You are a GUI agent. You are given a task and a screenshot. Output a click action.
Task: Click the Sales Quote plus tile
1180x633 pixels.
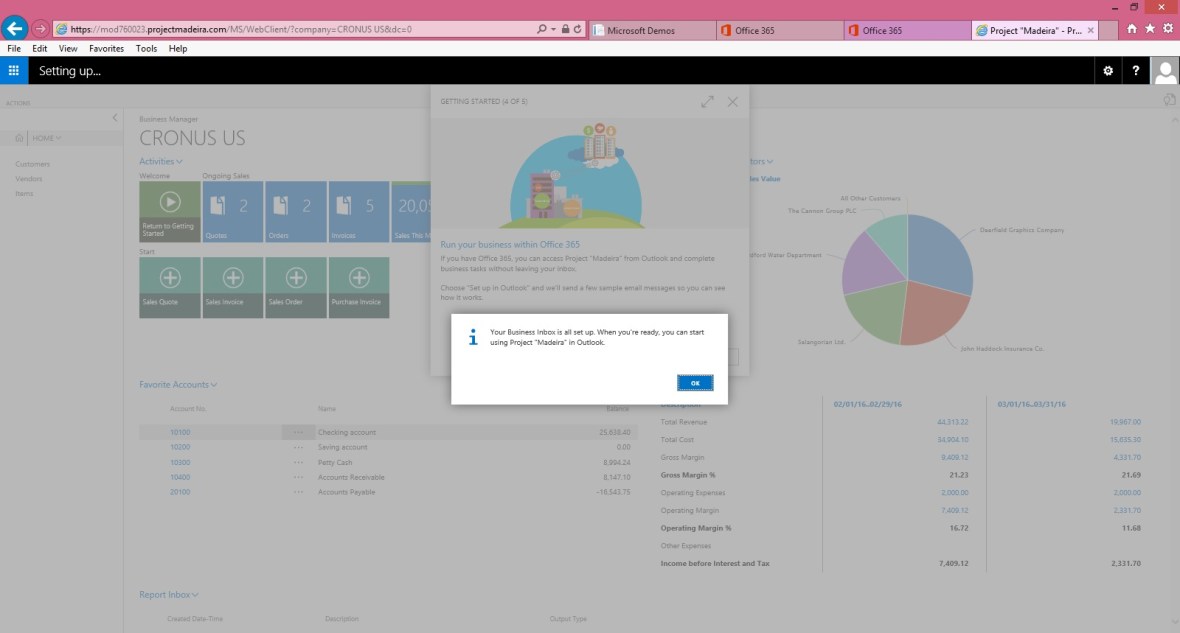[170, 287]
